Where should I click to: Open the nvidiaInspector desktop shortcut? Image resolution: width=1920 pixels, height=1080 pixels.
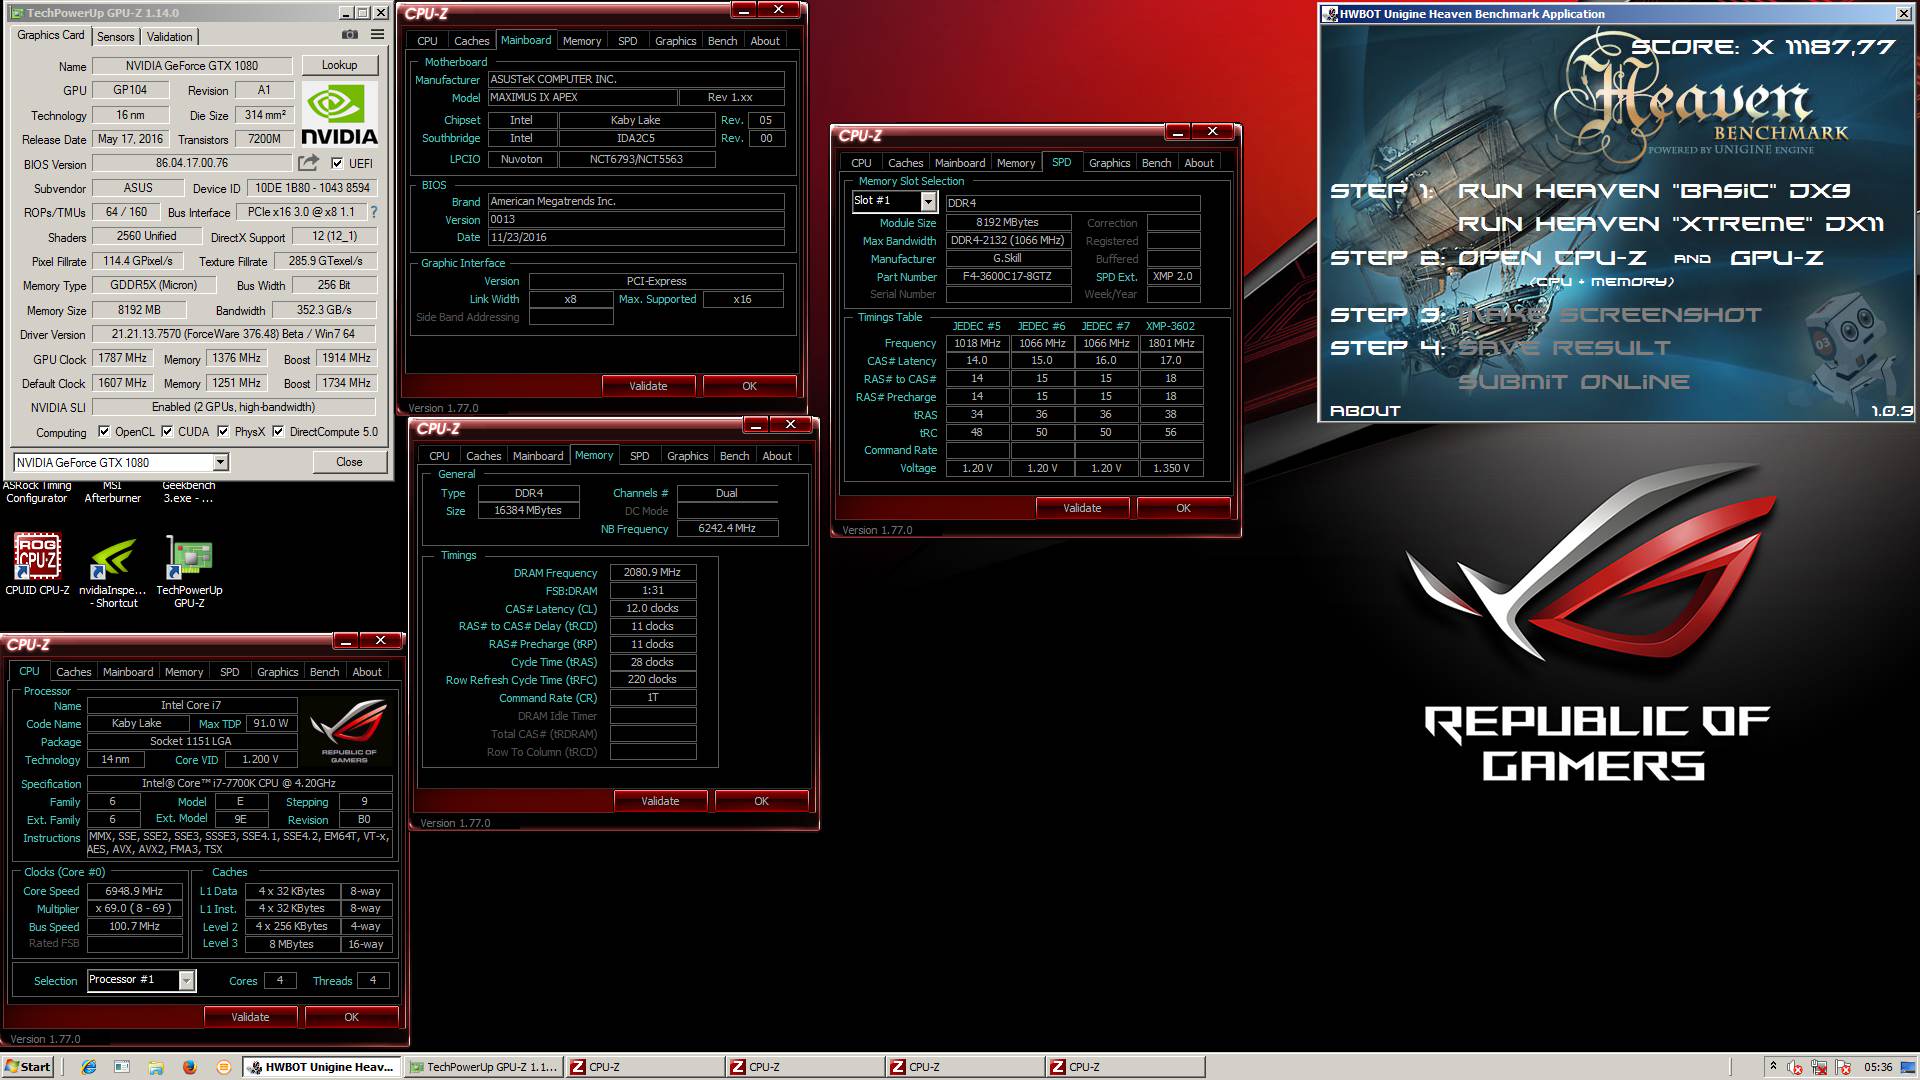coord(113,573)
